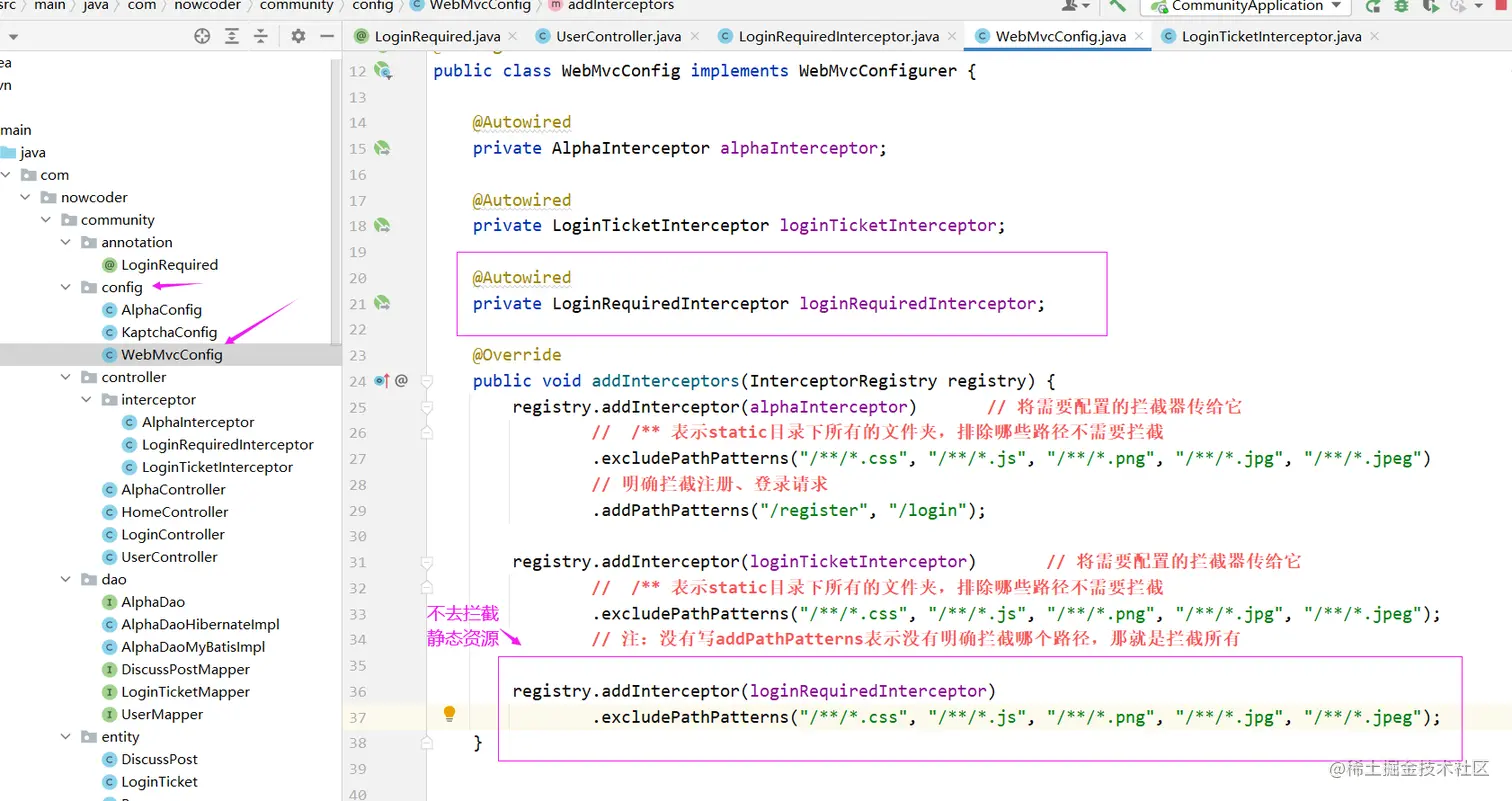
Task: Open UserMapper in project tree
Action: tap(162, 714)
